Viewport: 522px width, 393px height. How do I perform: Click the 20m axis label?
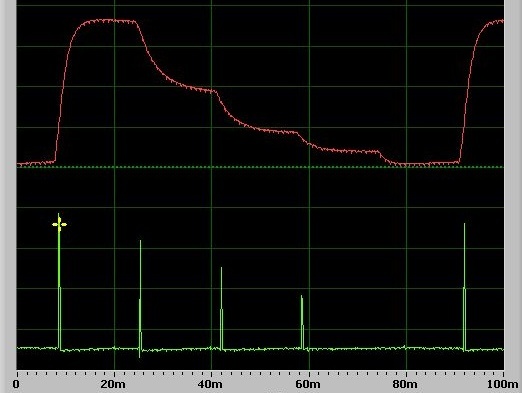click(x=113, y=384)
